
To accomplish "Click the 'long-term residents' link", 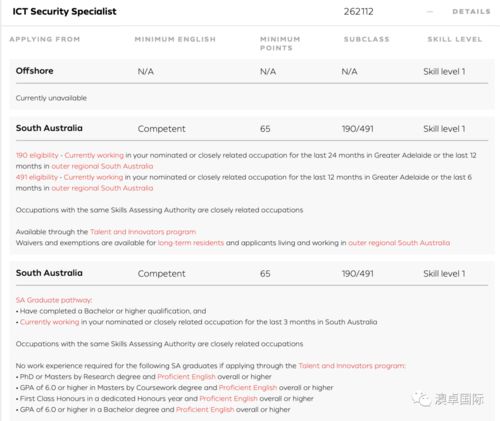I will pyautogui.click(x=191, y=243).
